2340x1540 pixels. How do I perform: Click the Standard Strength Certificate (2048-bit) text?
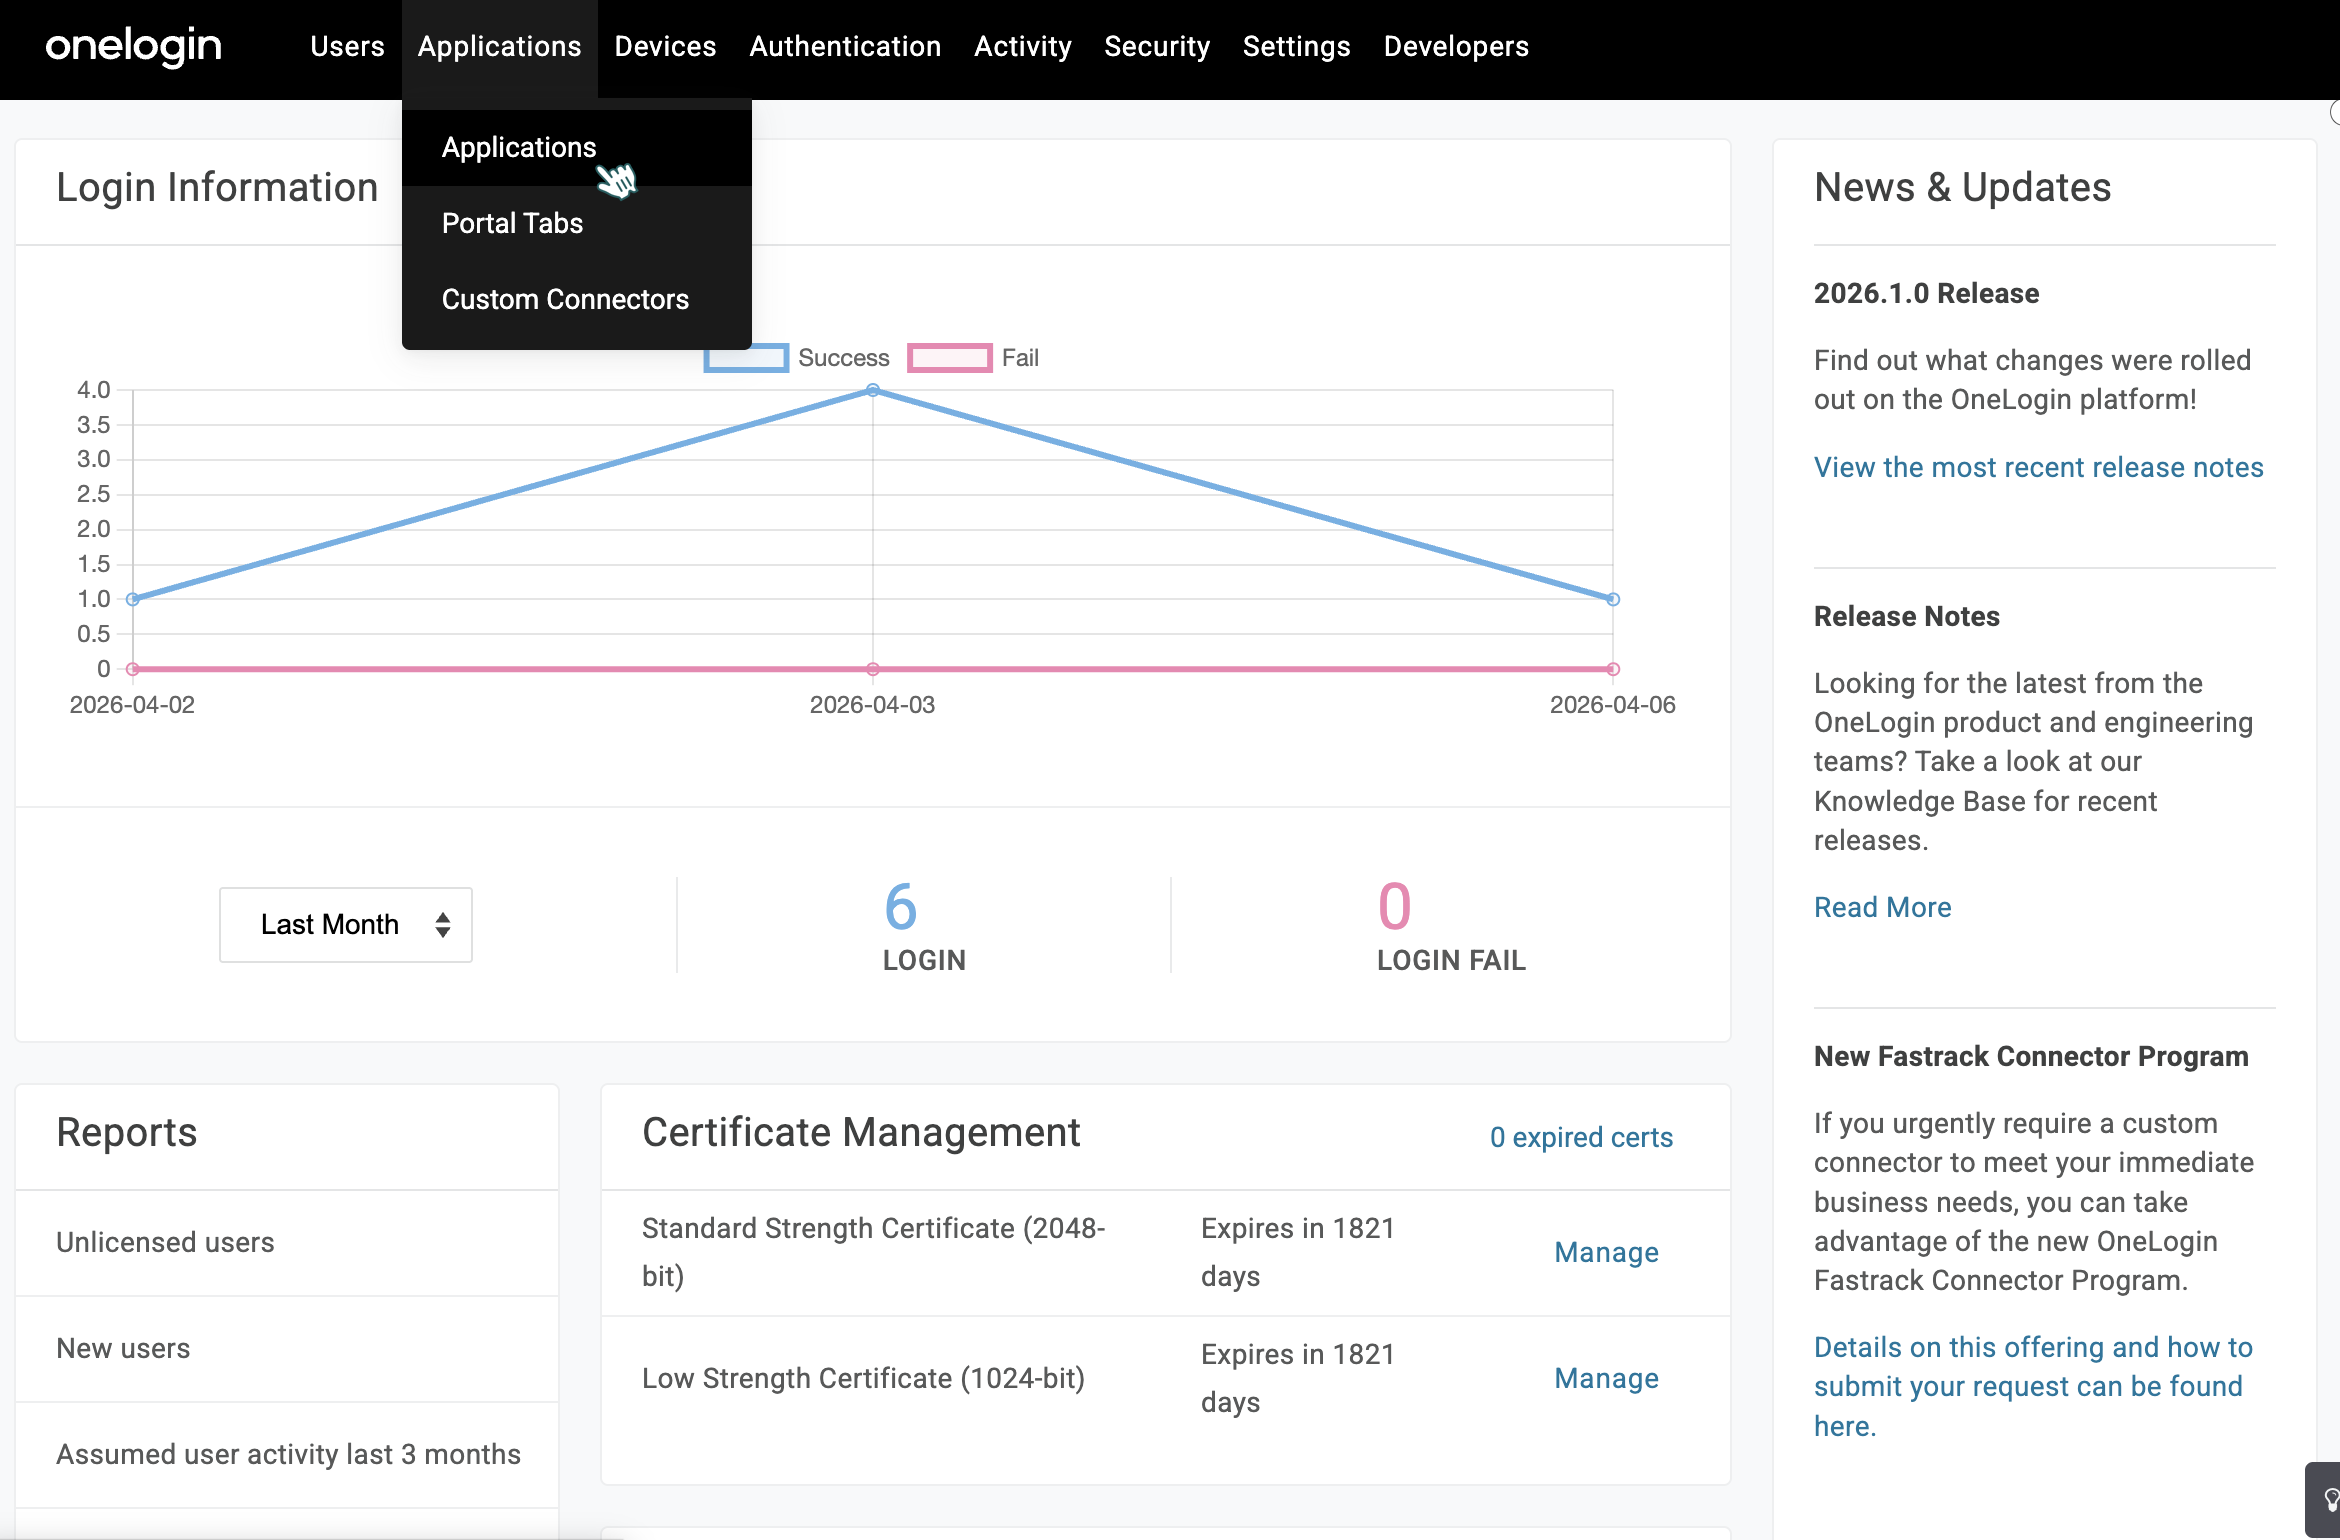click(873, 1252)
